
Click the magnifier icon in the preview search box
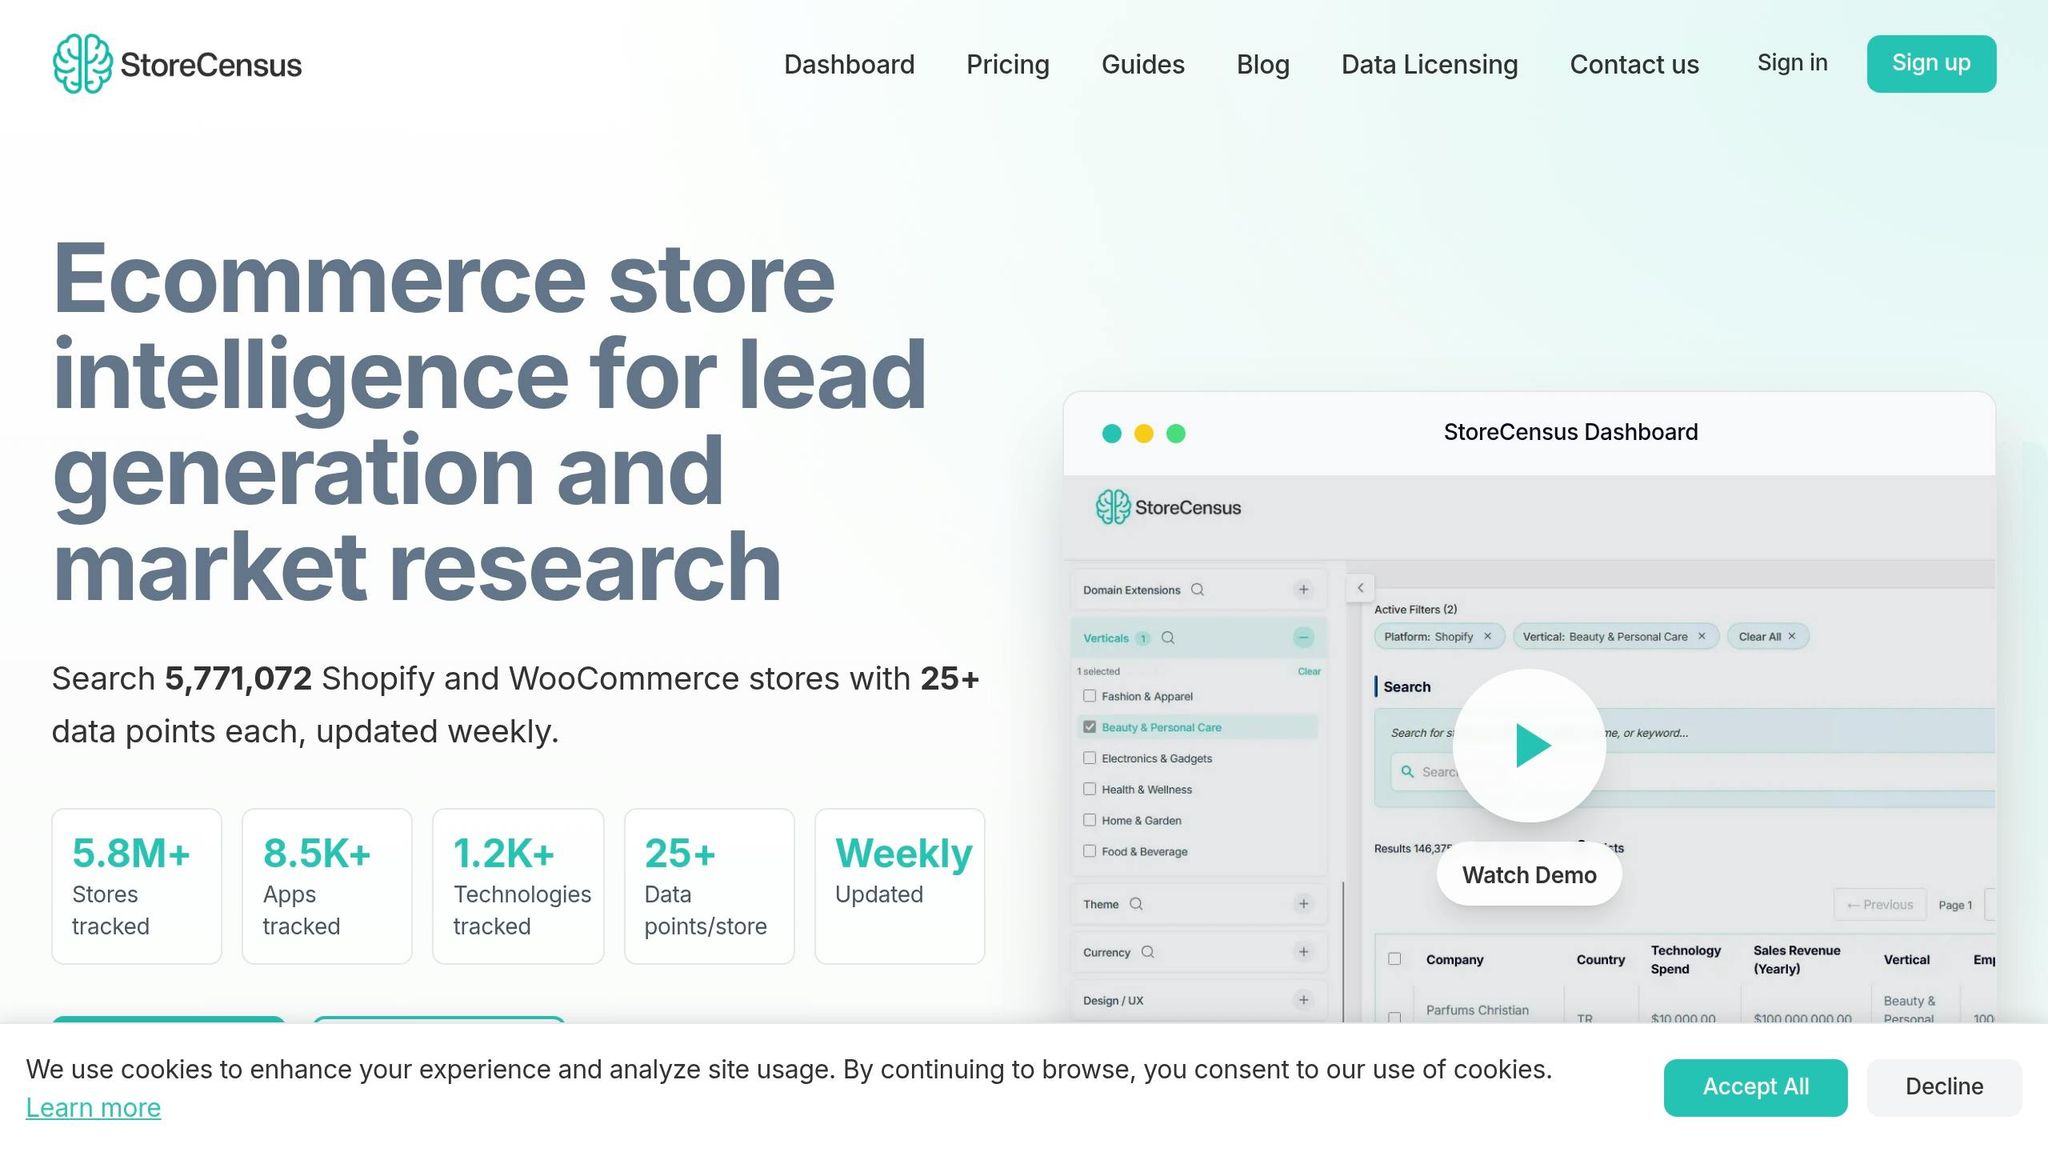tap(1407, 772)
